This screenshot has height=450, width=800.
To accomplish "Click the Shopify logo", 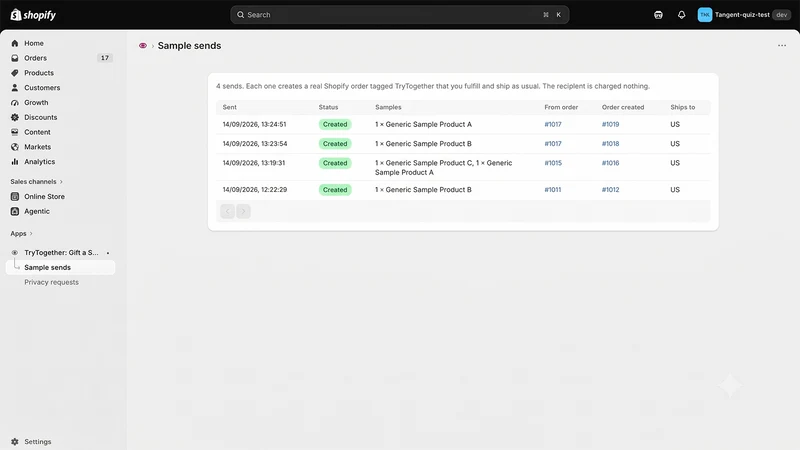I will click(x=33, y=15).
